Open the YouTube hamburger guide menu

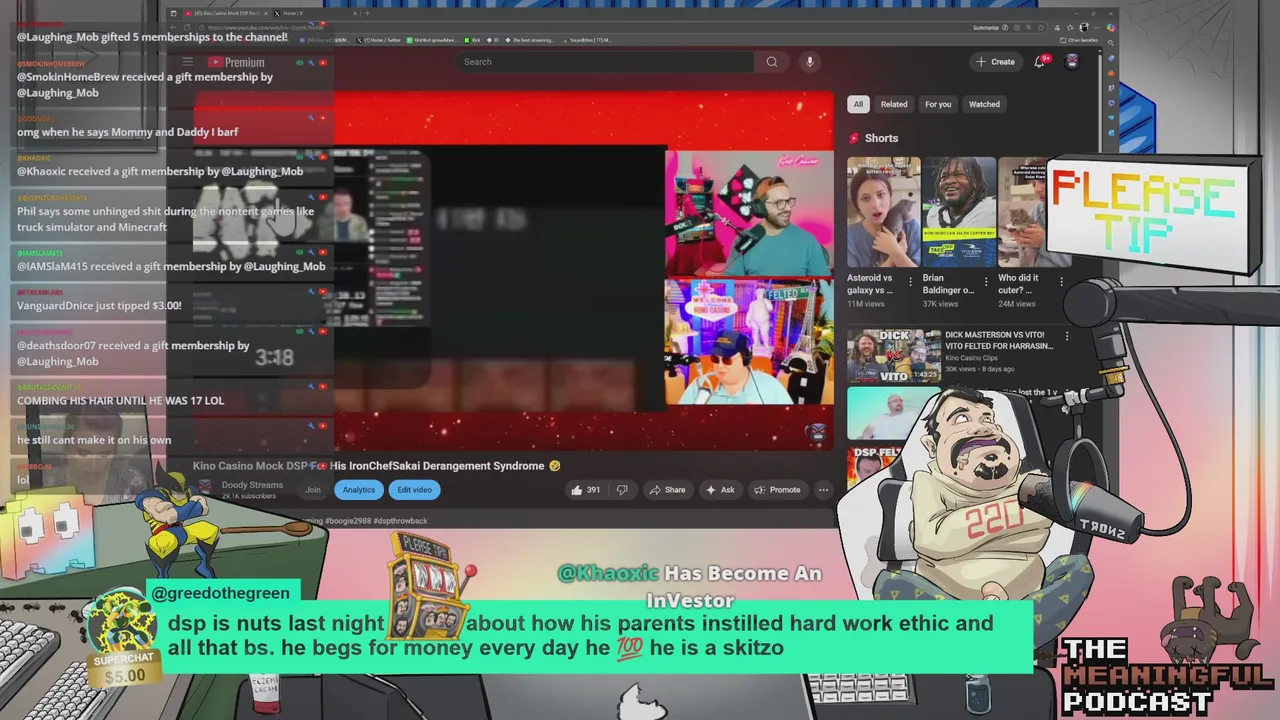(x=187, y=62)
